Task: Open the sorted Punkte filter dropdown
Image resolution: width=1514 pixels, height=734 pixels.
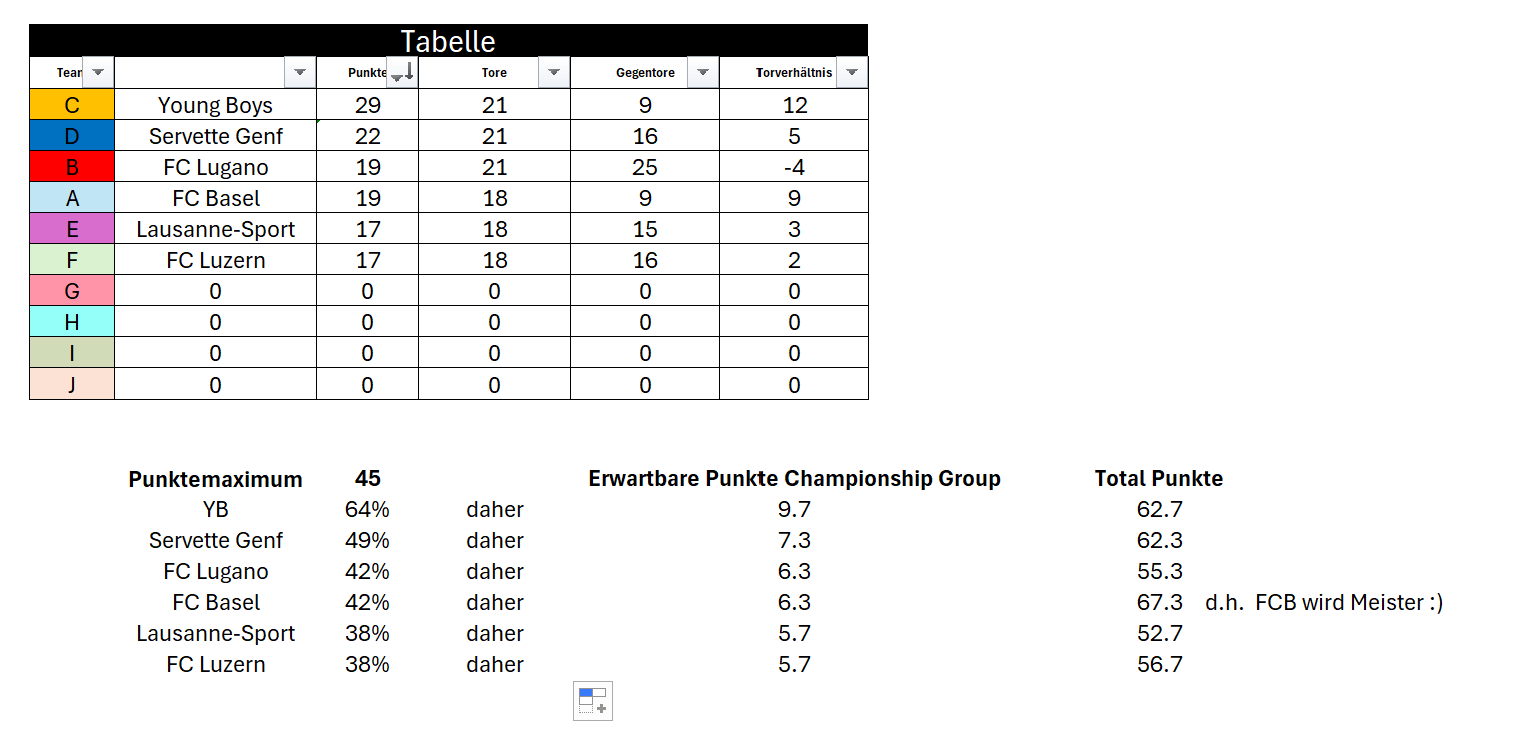Action: pyautogui.click(x=400, y=73)
